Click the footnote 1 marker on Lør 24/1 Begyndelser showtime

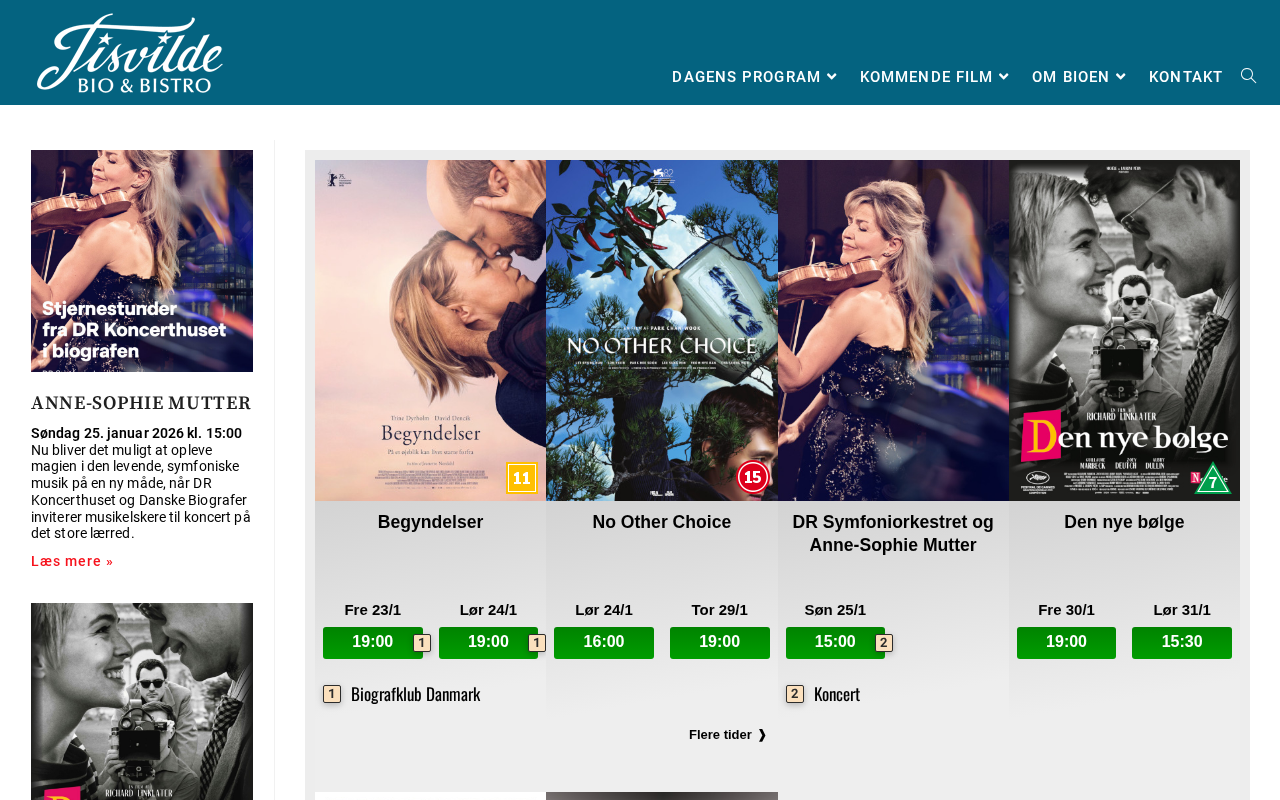pyautogui.click(x=537, y=643)
